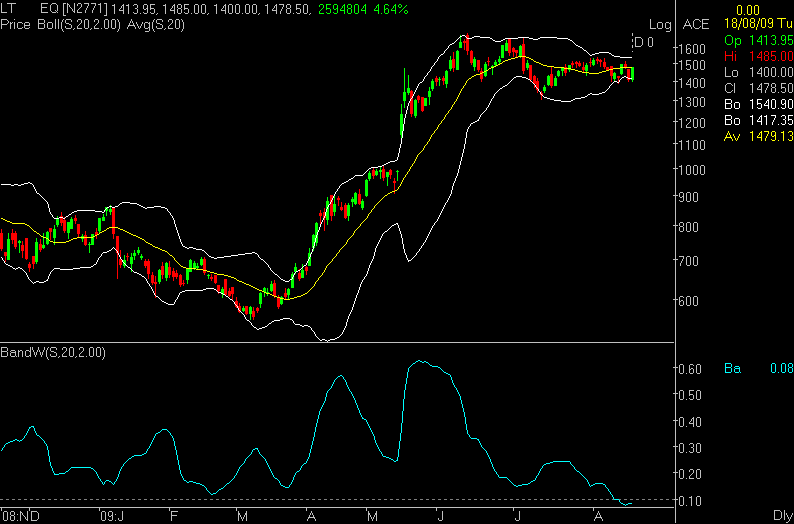This screenshot has height=524, width=794.
Task: Click the 0.20 bandwidth axis label
Action: tap(690, 474)
